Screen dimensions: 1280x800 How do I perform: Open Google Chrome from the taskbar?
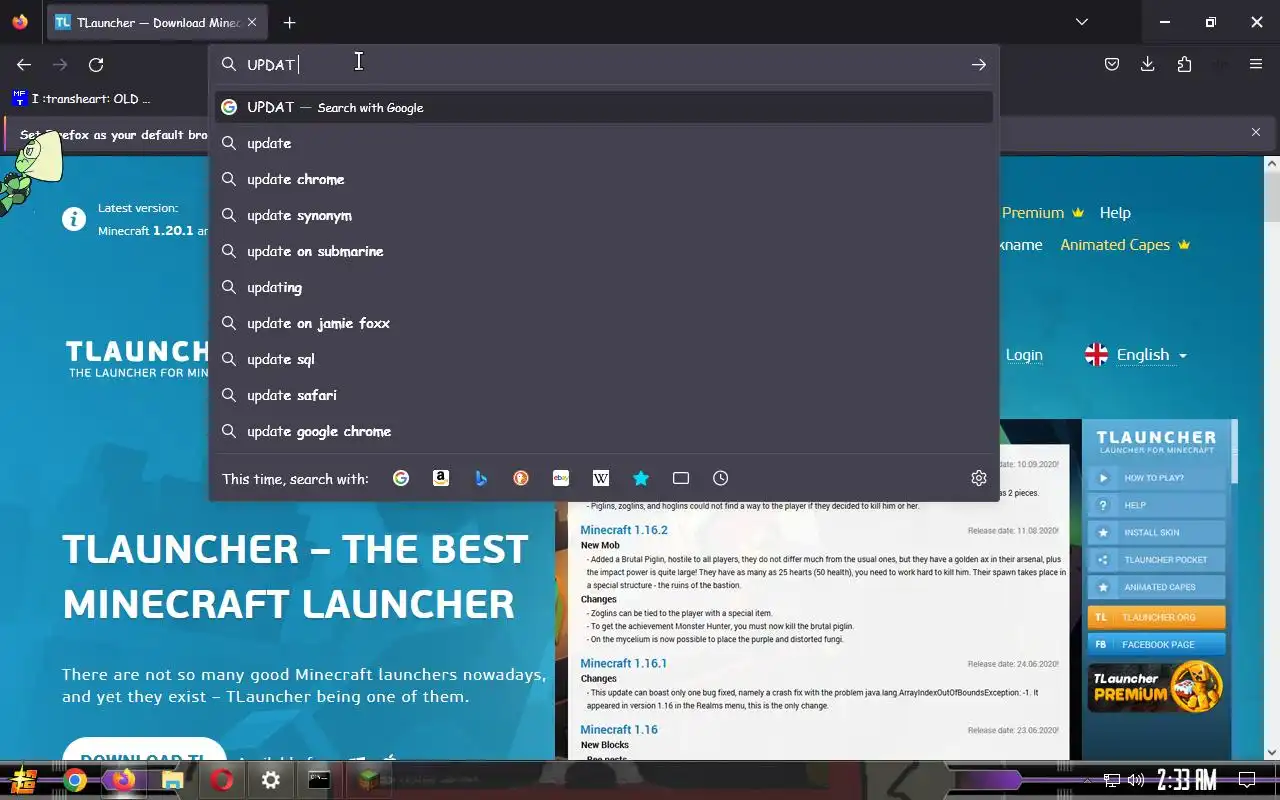click(75, 780)
